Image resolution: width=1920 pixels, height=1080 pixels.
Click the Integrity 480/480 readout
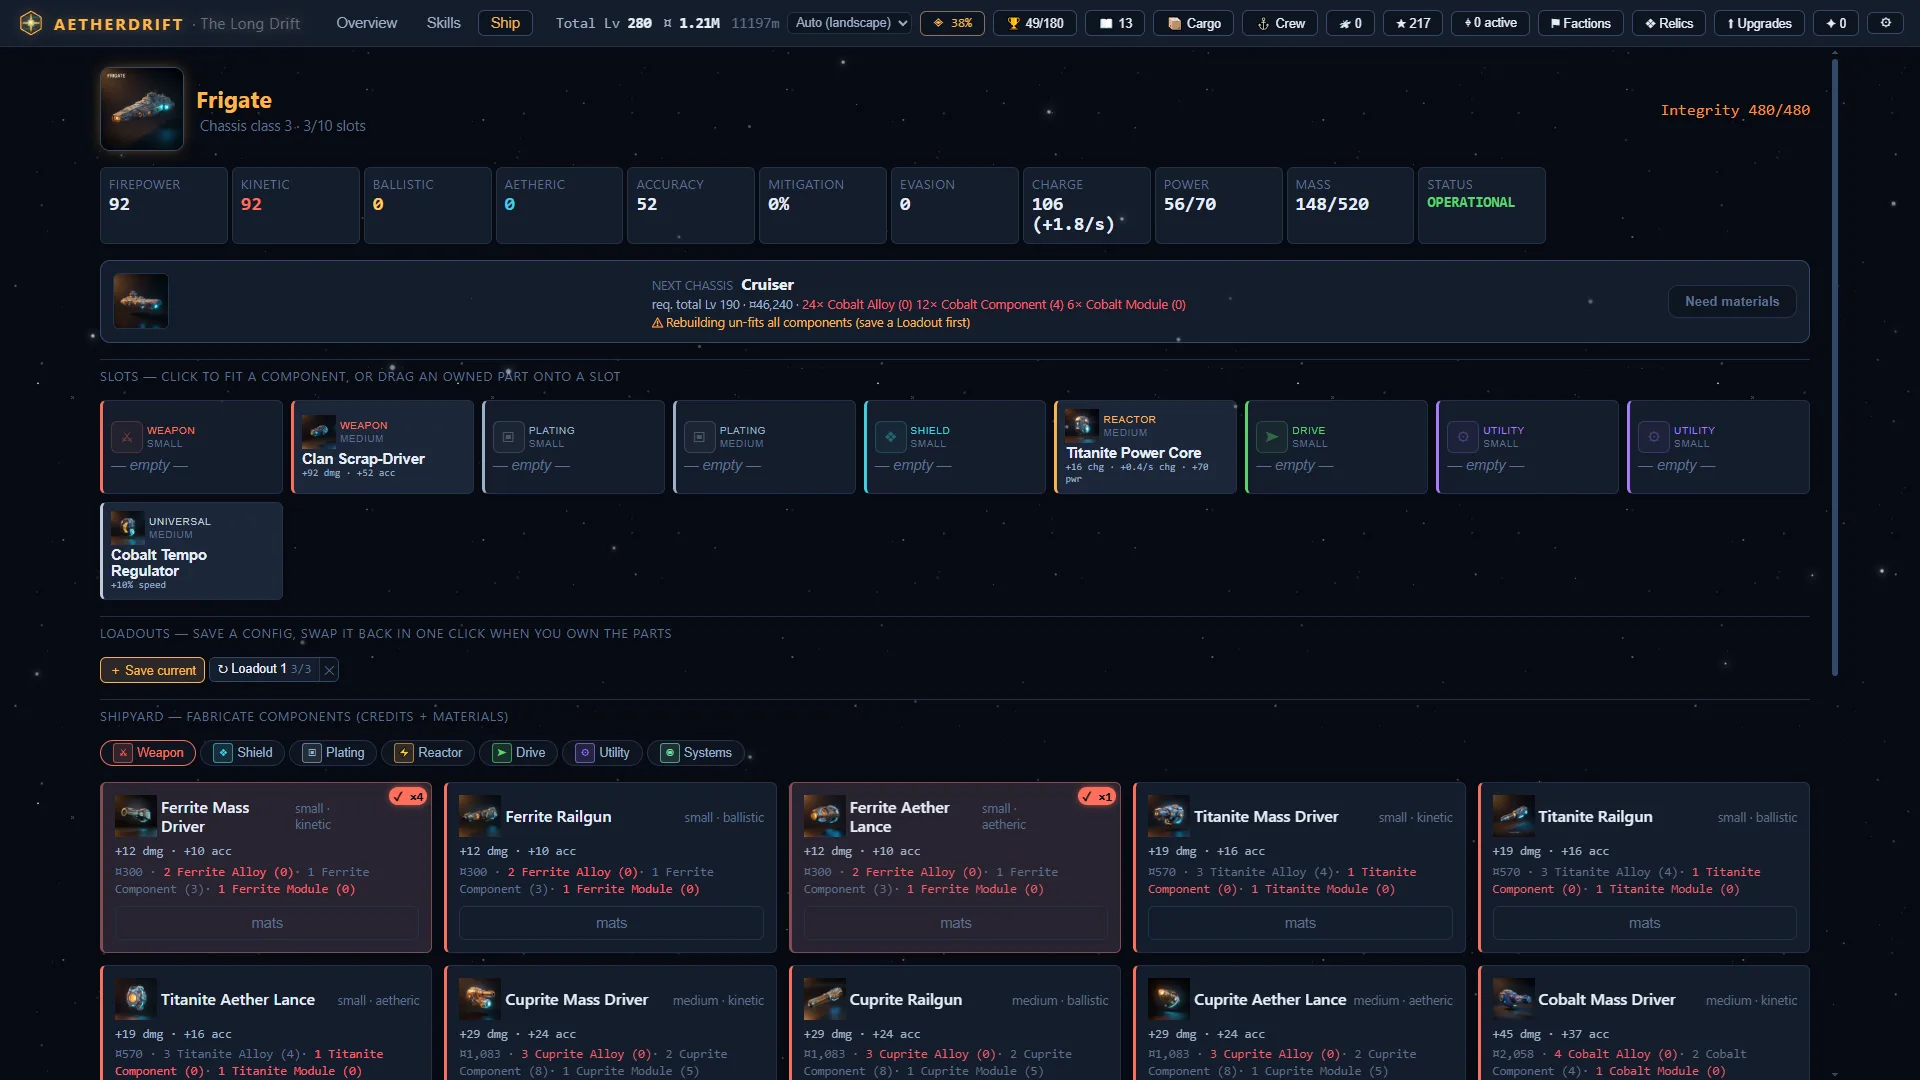(1735, 110)
